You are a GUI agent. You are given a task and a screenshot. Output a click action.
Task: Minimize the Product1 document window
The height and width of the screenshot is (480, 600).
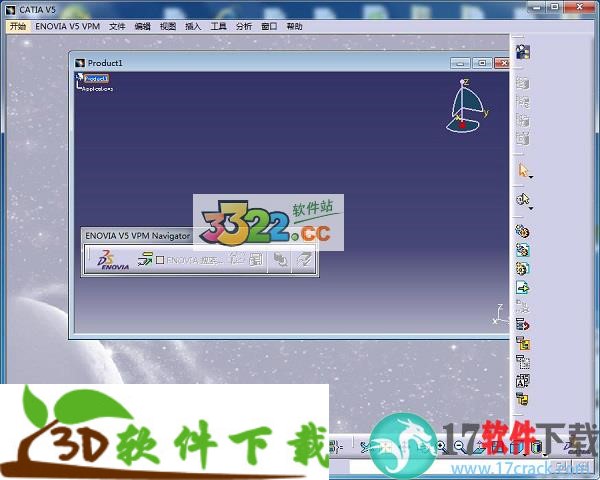(460, 63)
